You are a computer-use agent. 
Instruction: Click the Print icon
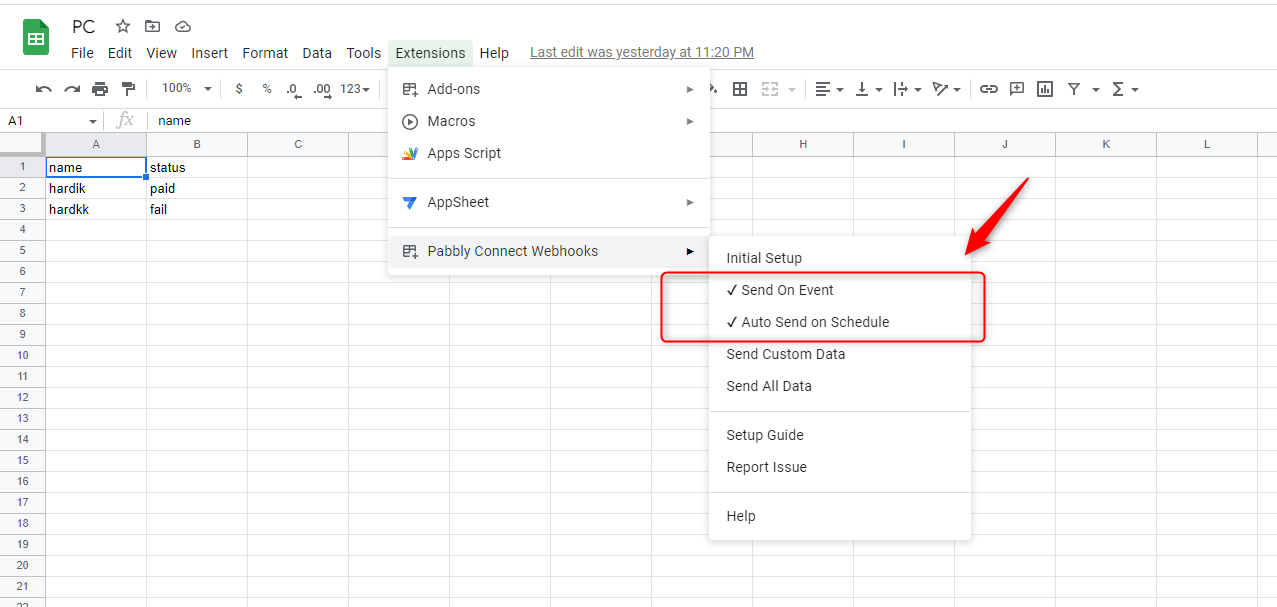pos(100,89)
